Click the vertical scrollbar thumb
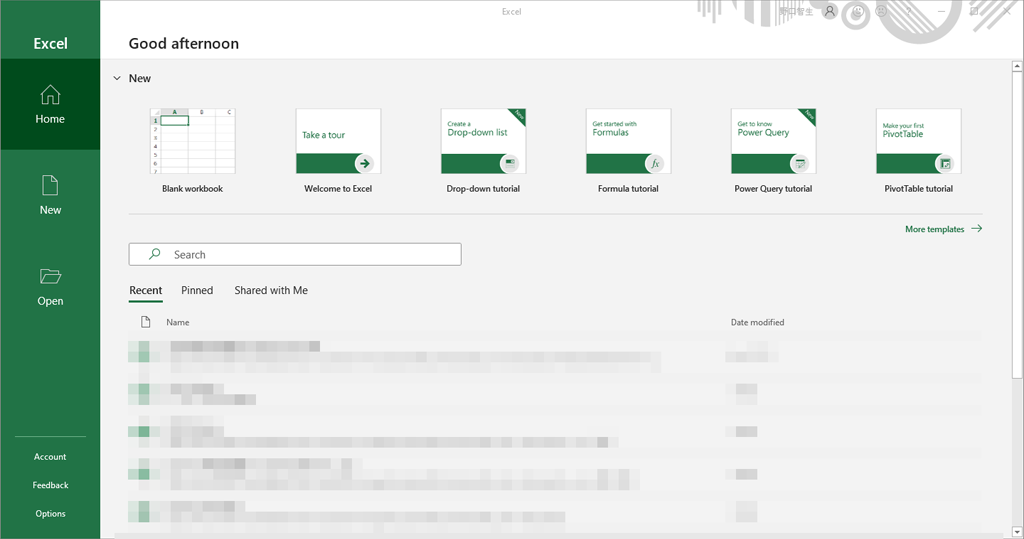 [1017, 225]
